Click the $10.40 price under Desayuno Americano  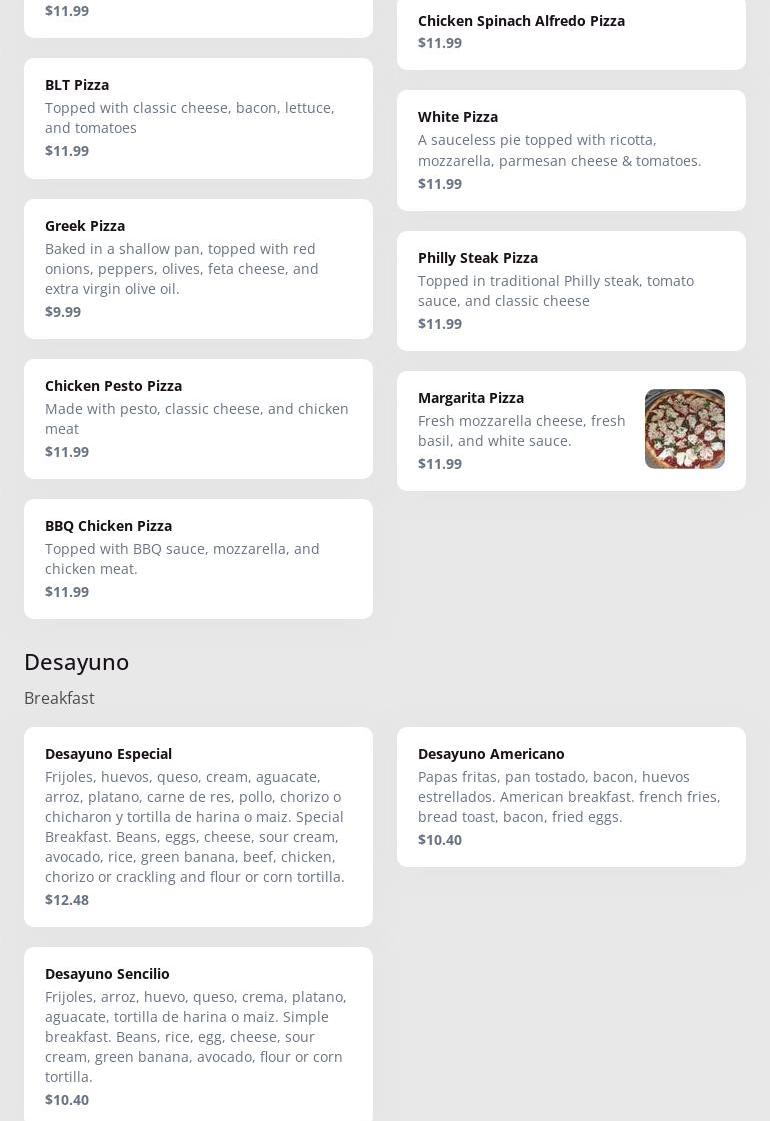point(440,840)
